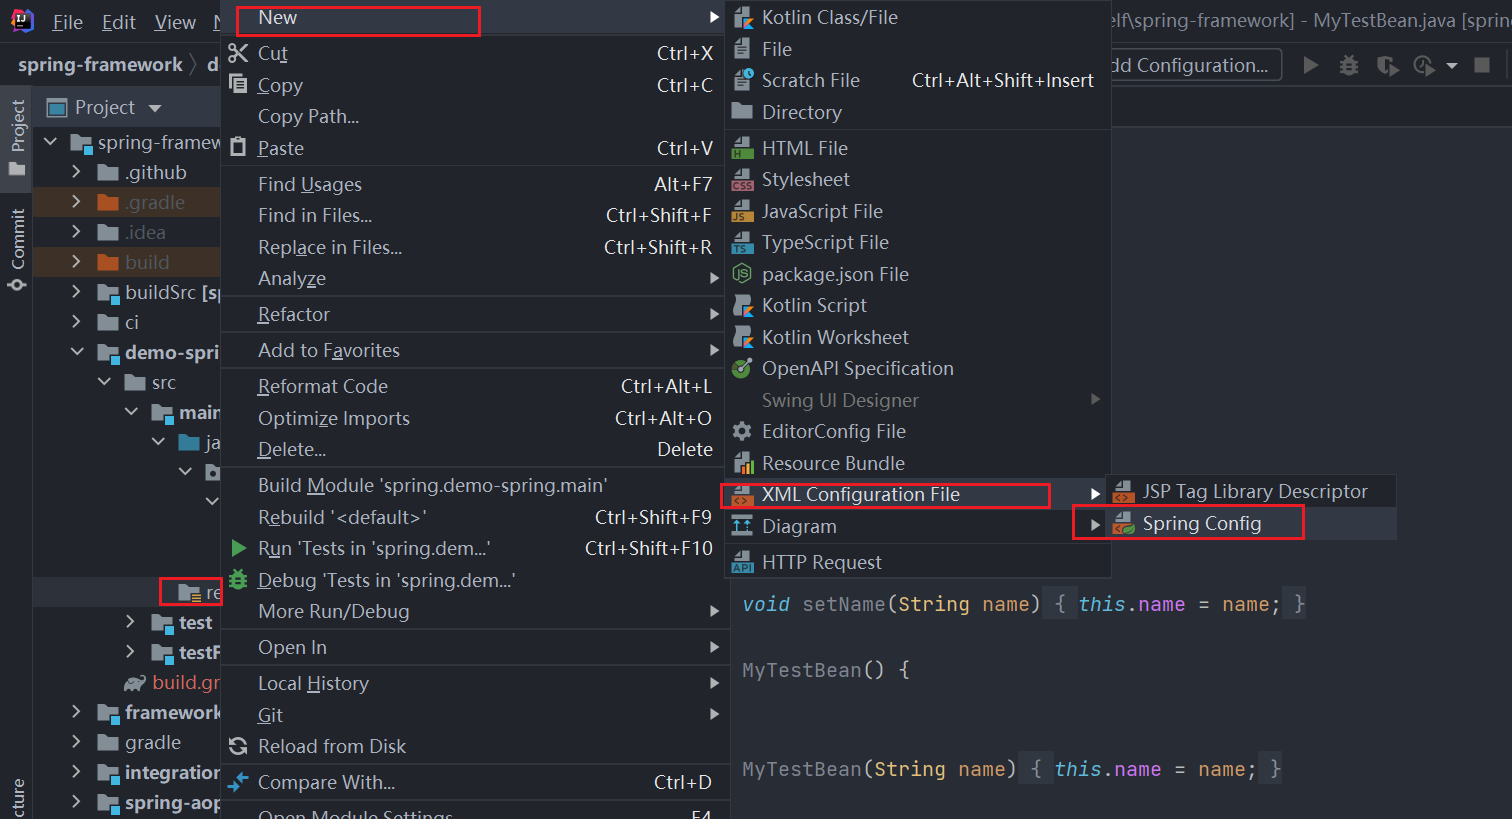Click the TypeScript File icon
The width and height of the screenshot is (1512, 819).
click(x=743, y=243)
